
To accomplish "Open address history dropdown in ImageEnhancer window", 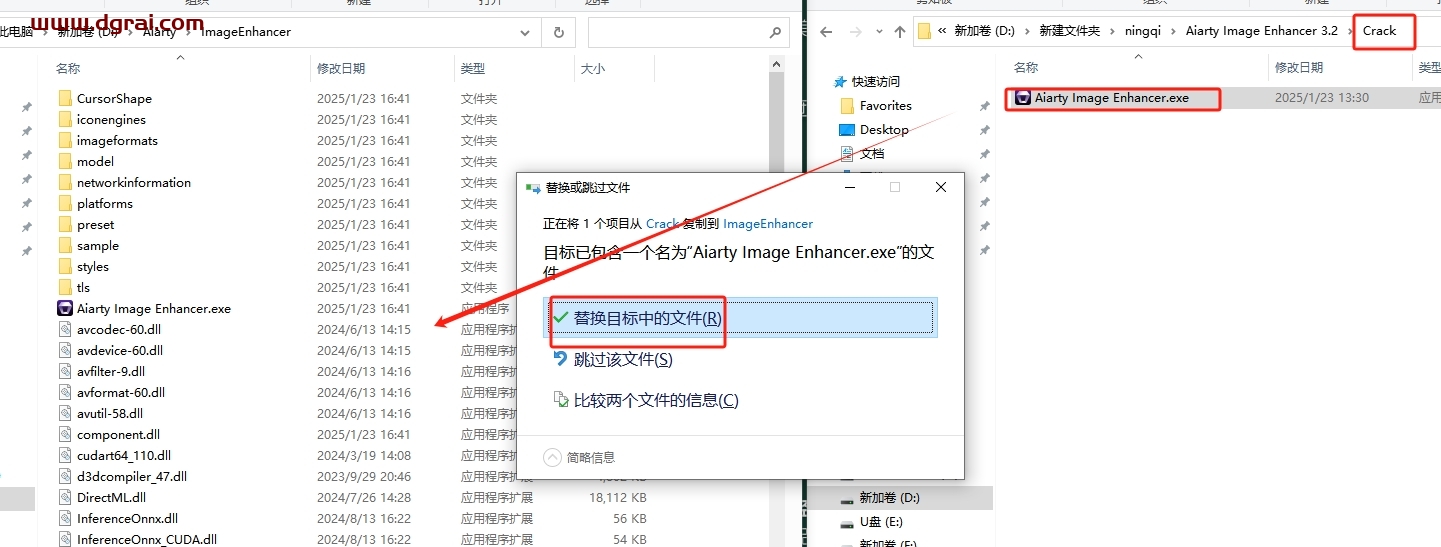I will (x=526, y=32).
